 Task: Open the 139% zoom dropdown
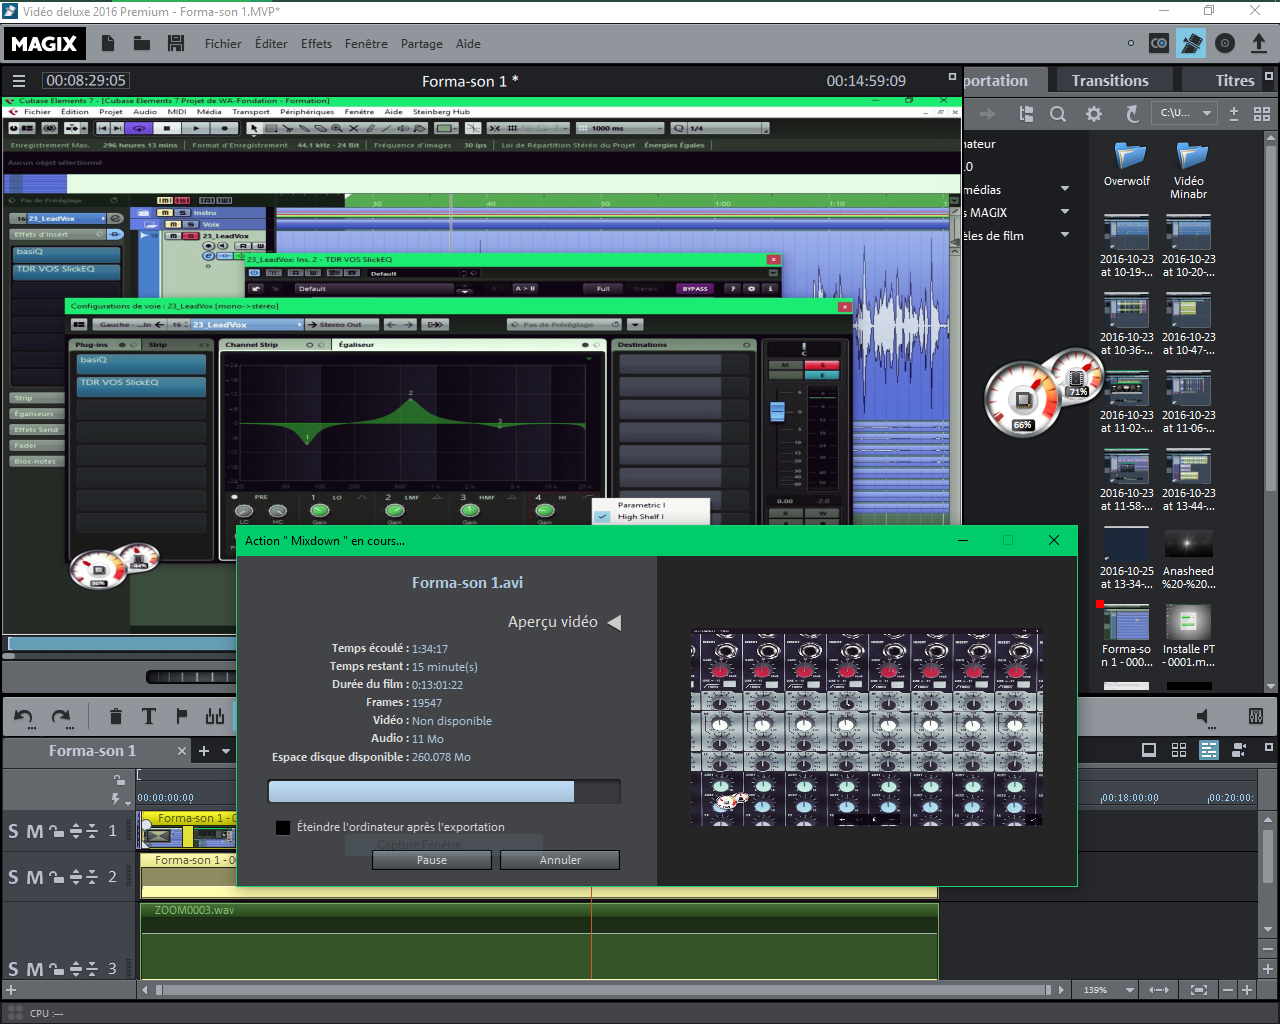[1130, 990]
